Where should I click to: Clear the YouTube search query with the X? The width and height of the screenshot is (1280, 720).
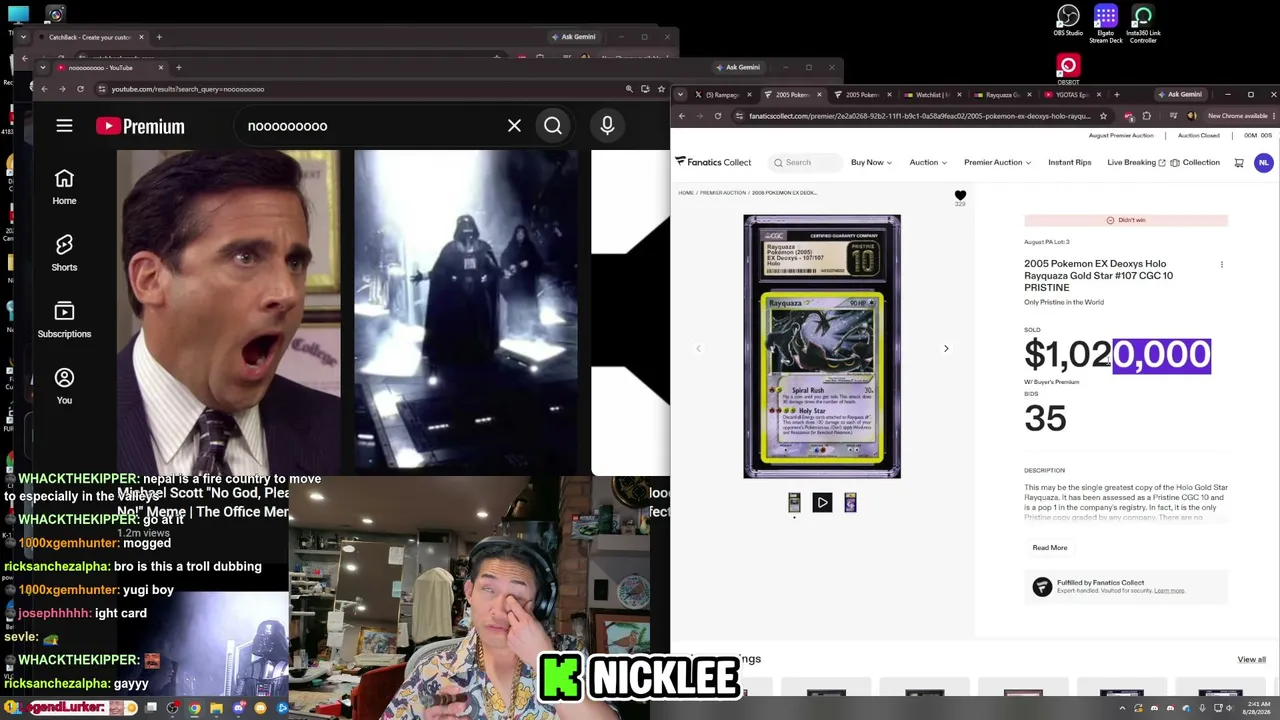click(x=514, y=126)
